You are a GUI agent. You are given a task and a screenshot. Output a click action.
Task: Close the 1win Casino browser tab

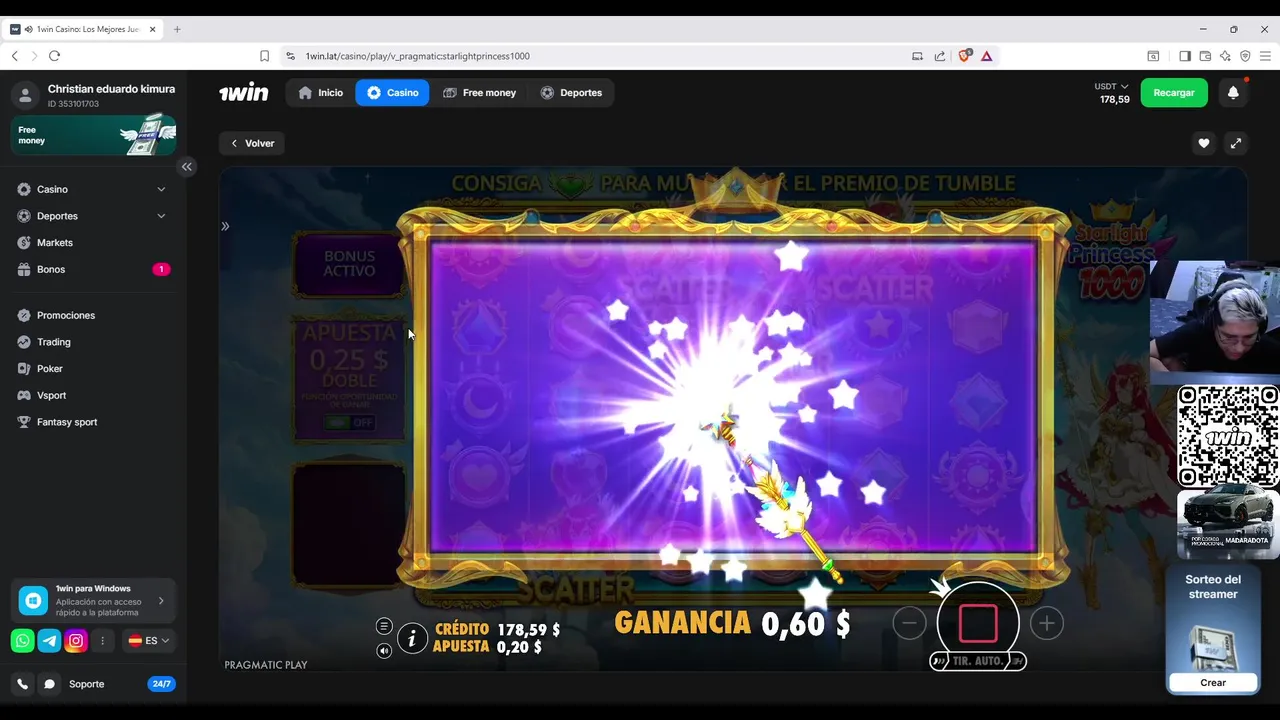tap(153, 29)
